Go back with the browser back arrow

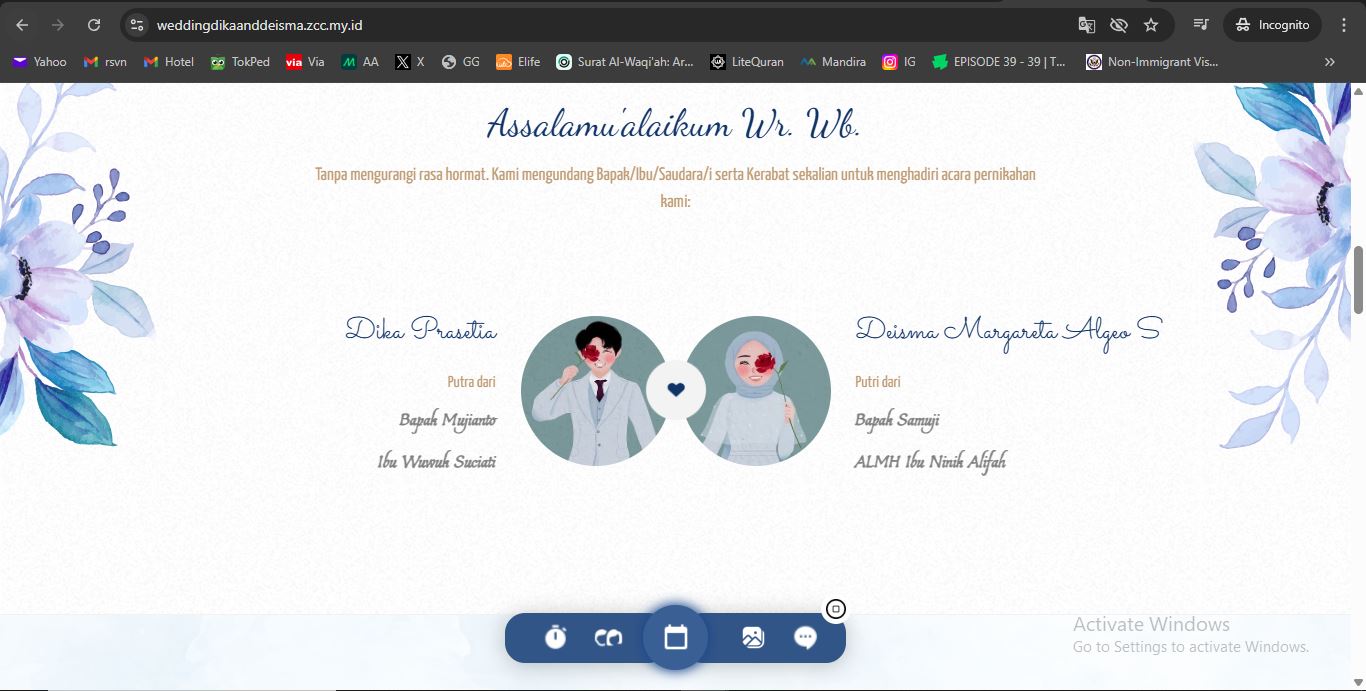pos(22,25)
